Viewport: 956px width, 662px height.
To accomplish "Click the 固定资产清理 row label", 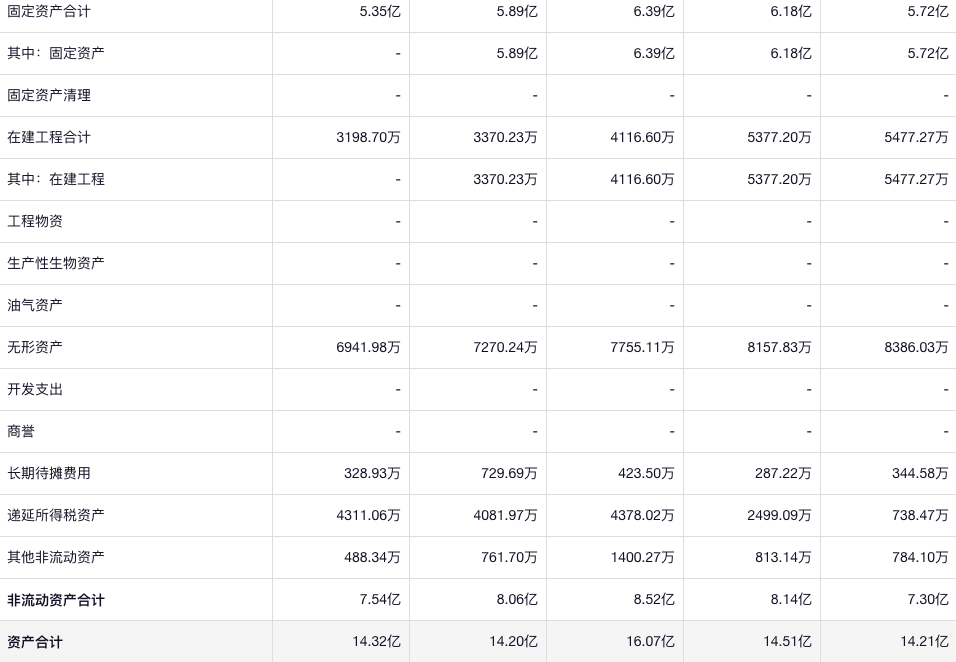I will tap(48, 95).
